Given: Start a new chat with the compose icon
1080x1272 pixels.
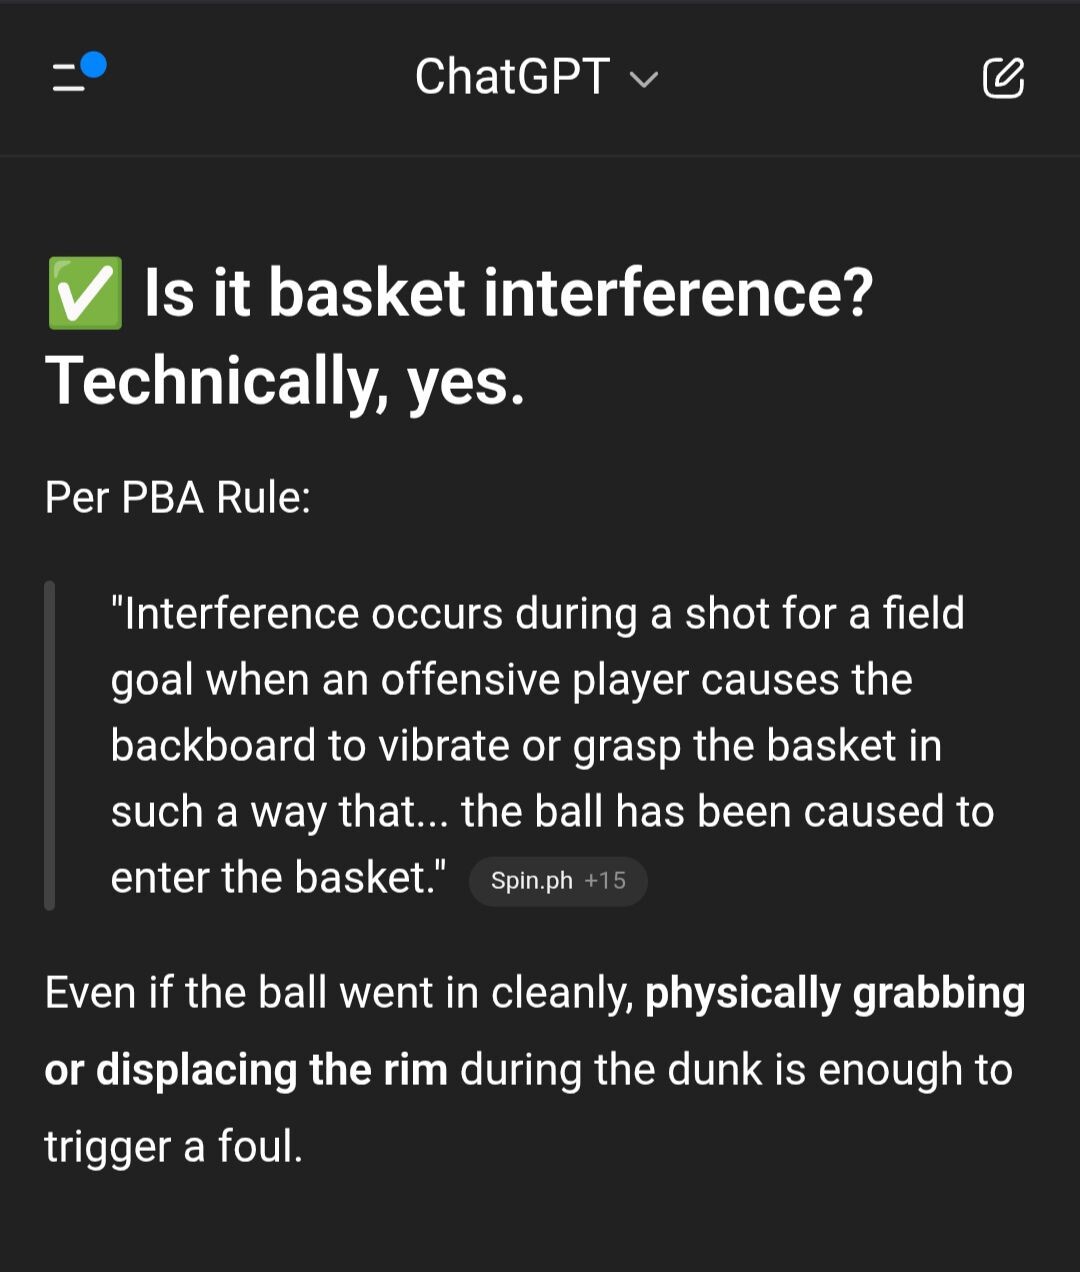Looking at the screenshot, I should (x=1003, y=78).
